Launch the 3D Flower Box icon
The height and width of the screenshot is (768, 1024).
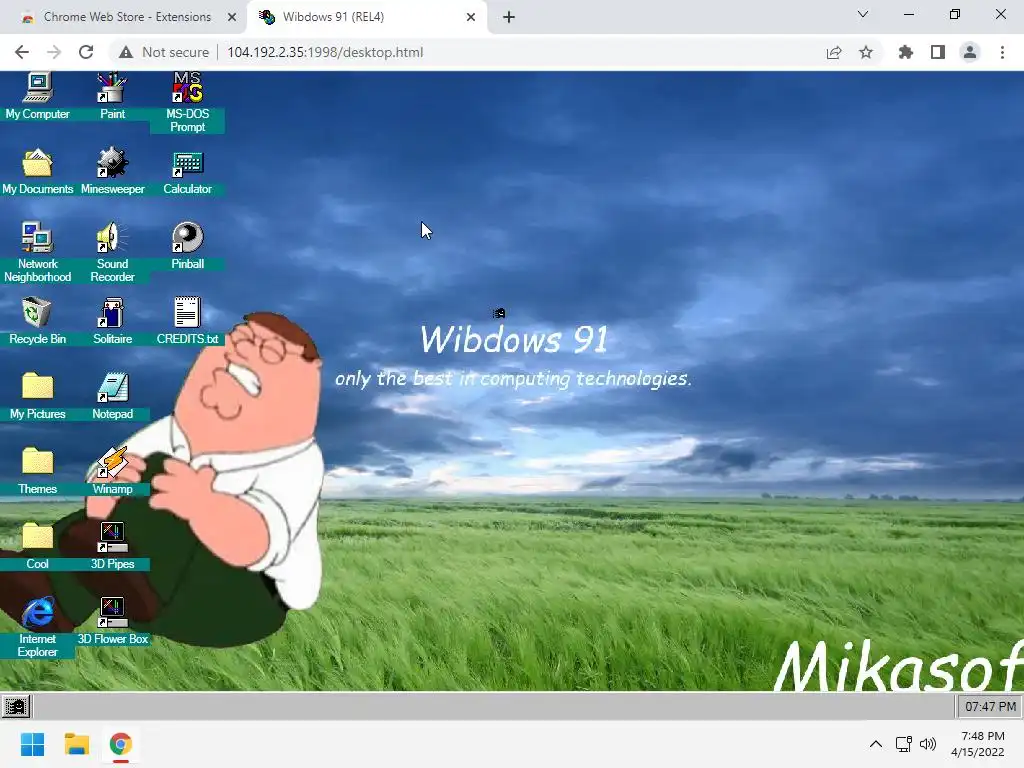(x=112, y=621)
